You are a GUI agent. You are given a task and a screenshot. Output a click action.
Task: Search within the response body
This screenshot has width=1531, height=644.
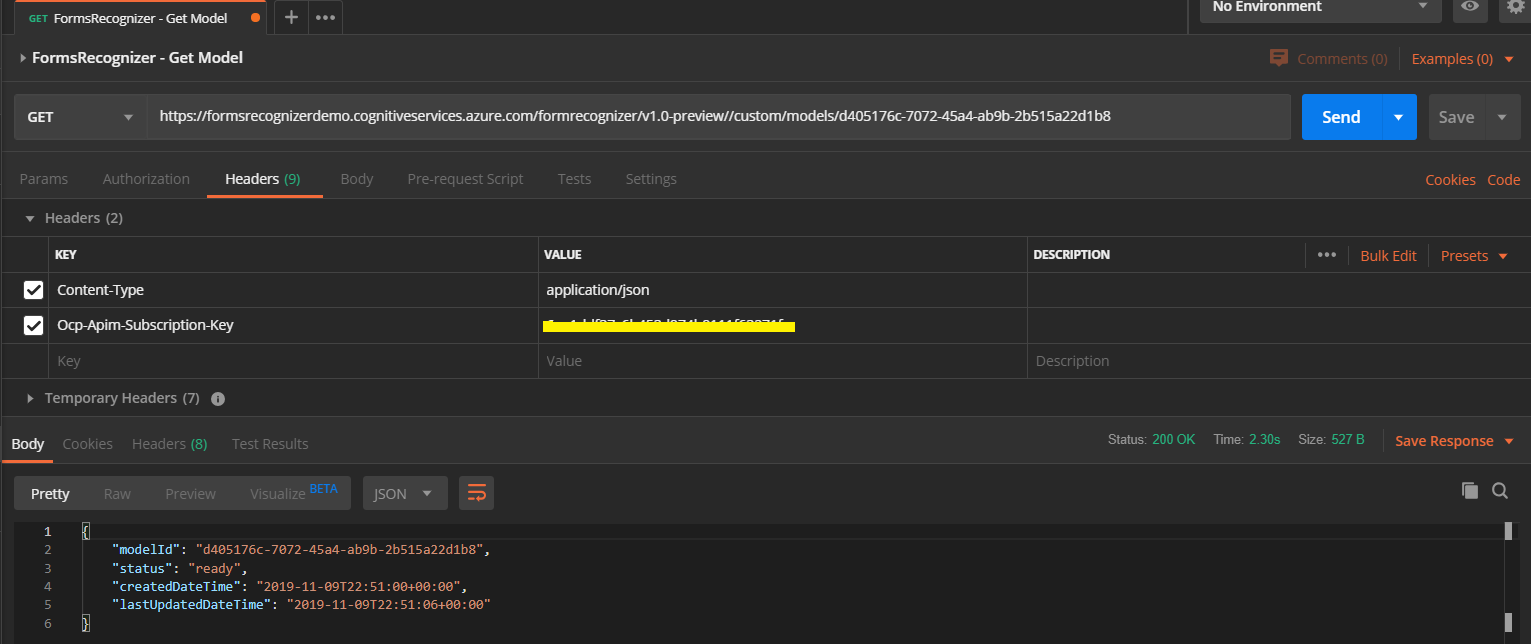pos(1500,490)
